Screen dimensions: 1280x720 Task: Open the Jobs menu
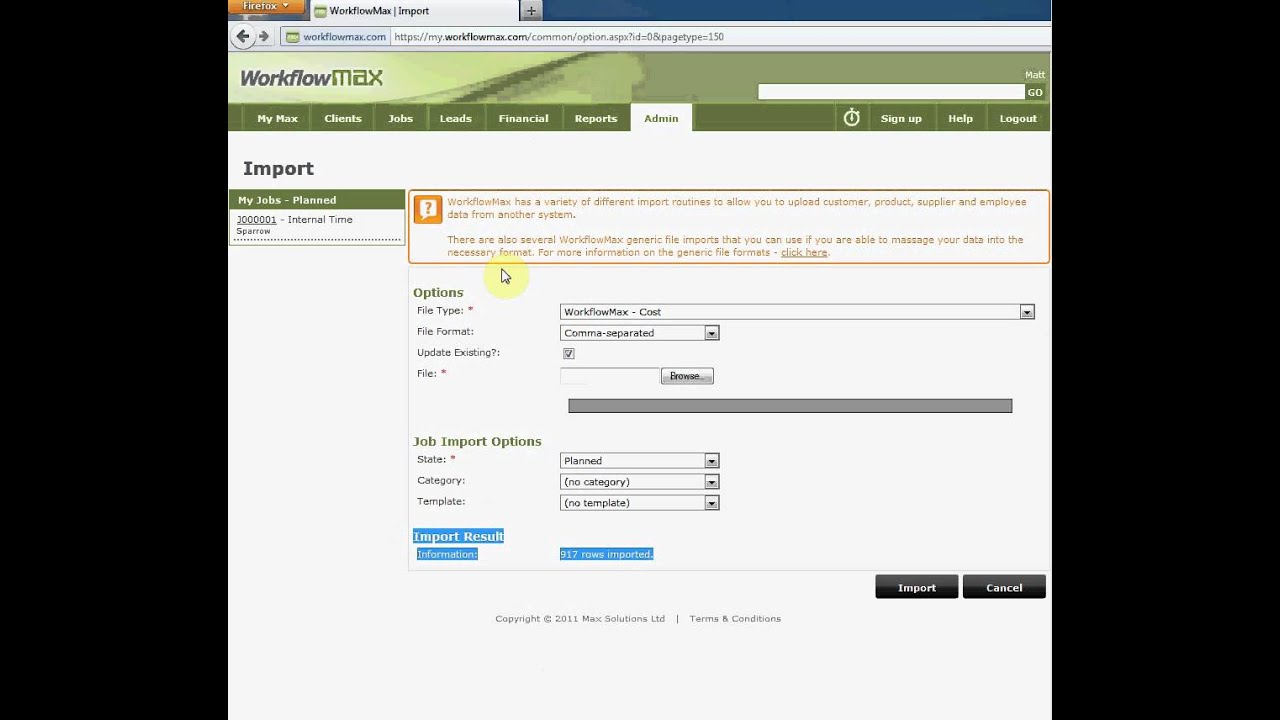click(x=400, y=118)
